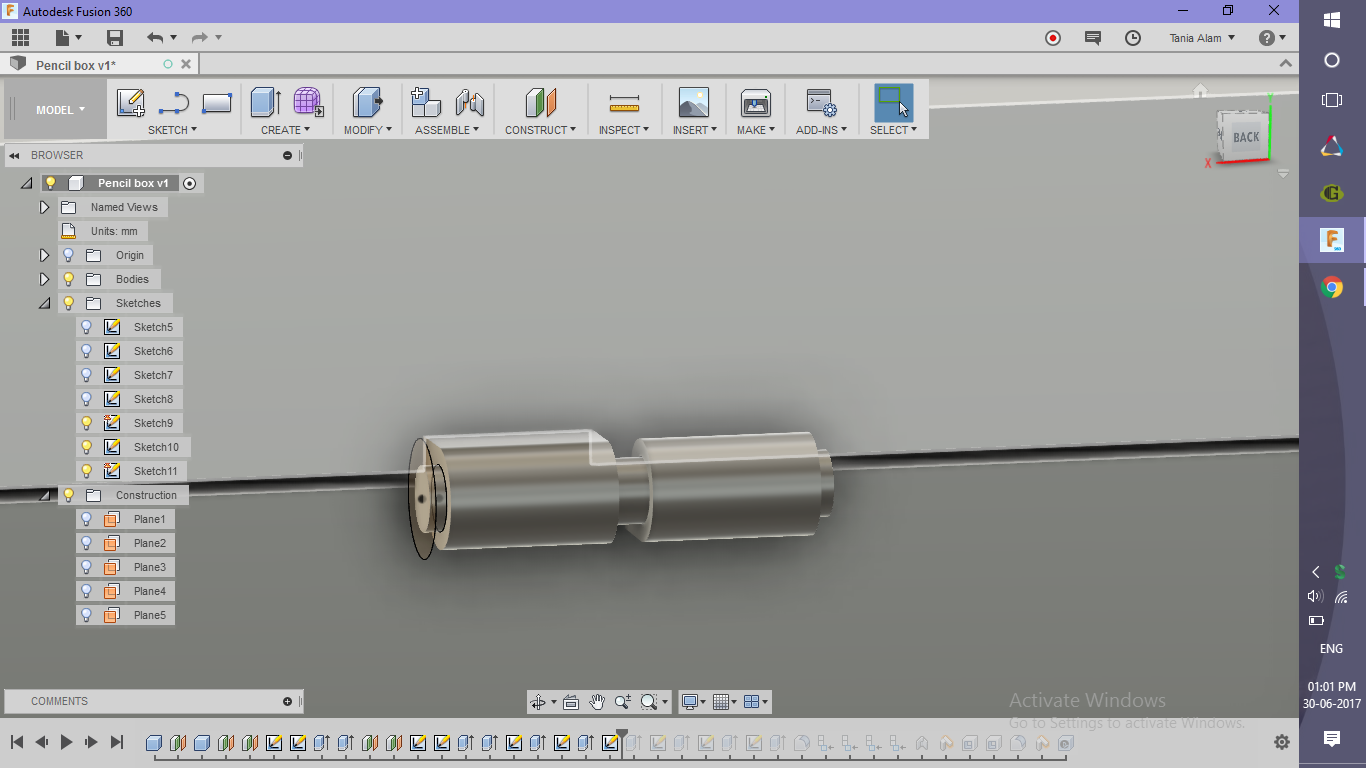
Task: Toggle visibility bulb of Plane1
Action: click(x=87, y=519)
